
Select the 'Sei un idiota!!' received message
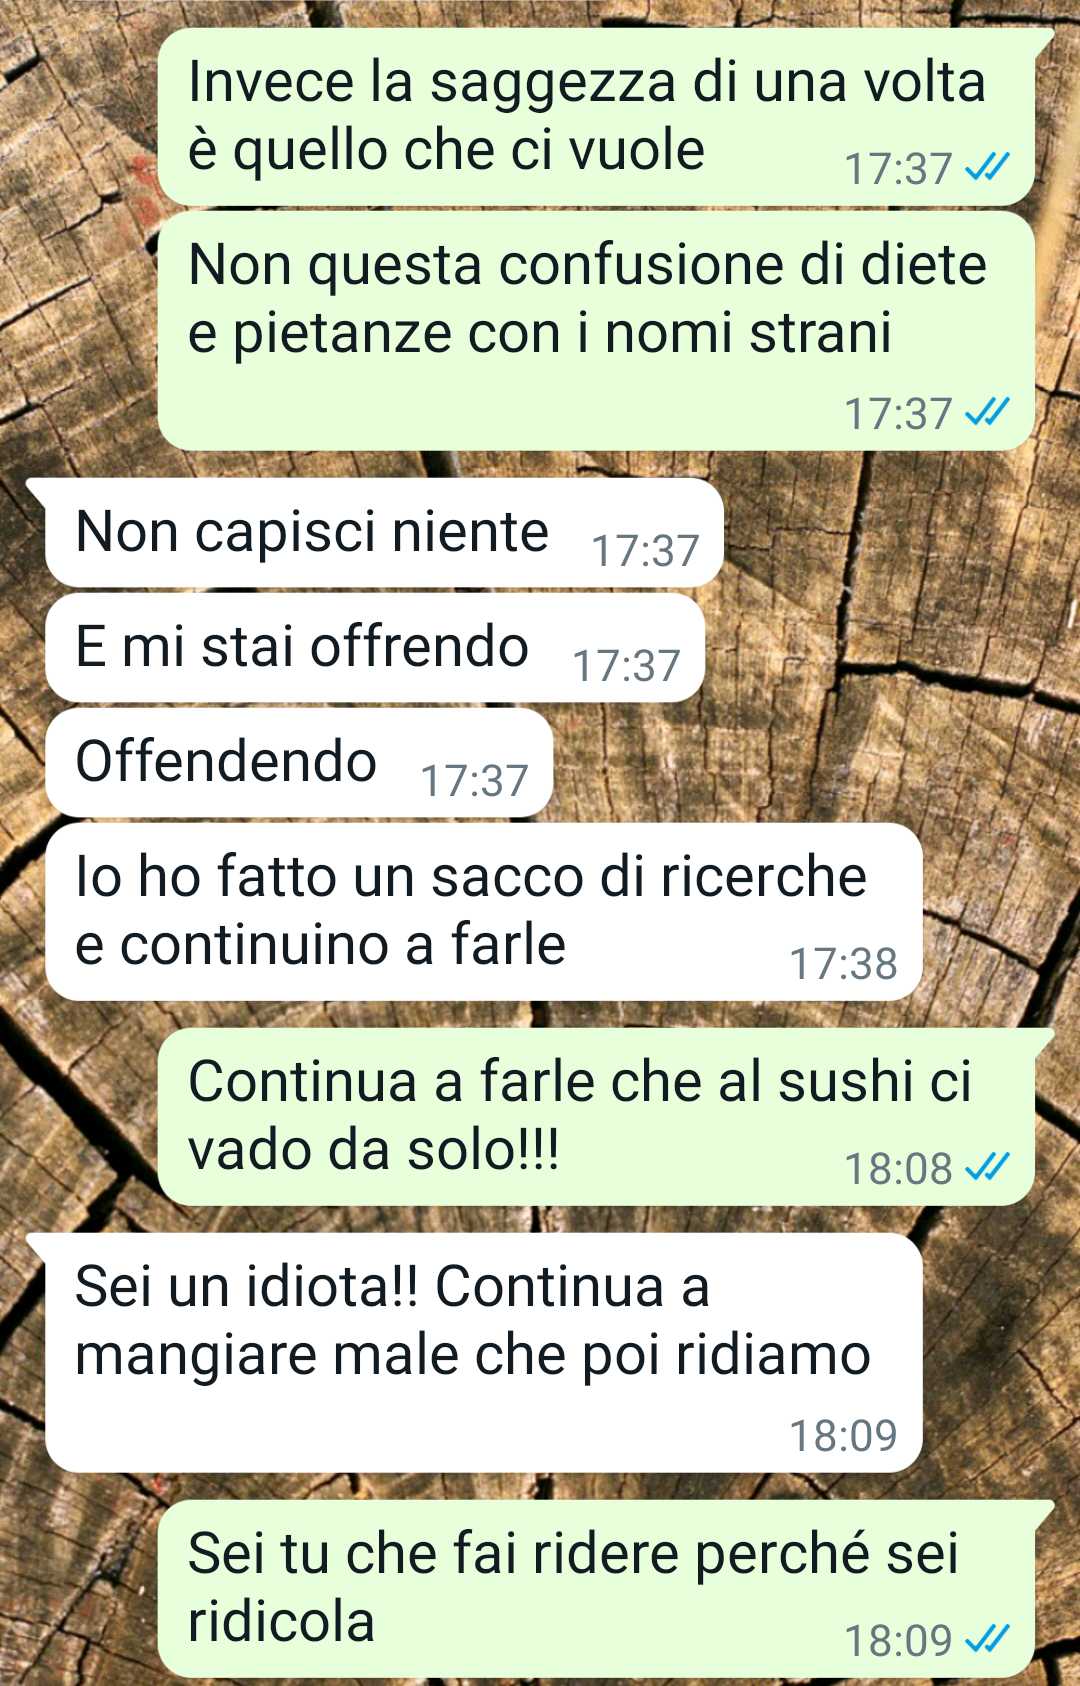483,1353
